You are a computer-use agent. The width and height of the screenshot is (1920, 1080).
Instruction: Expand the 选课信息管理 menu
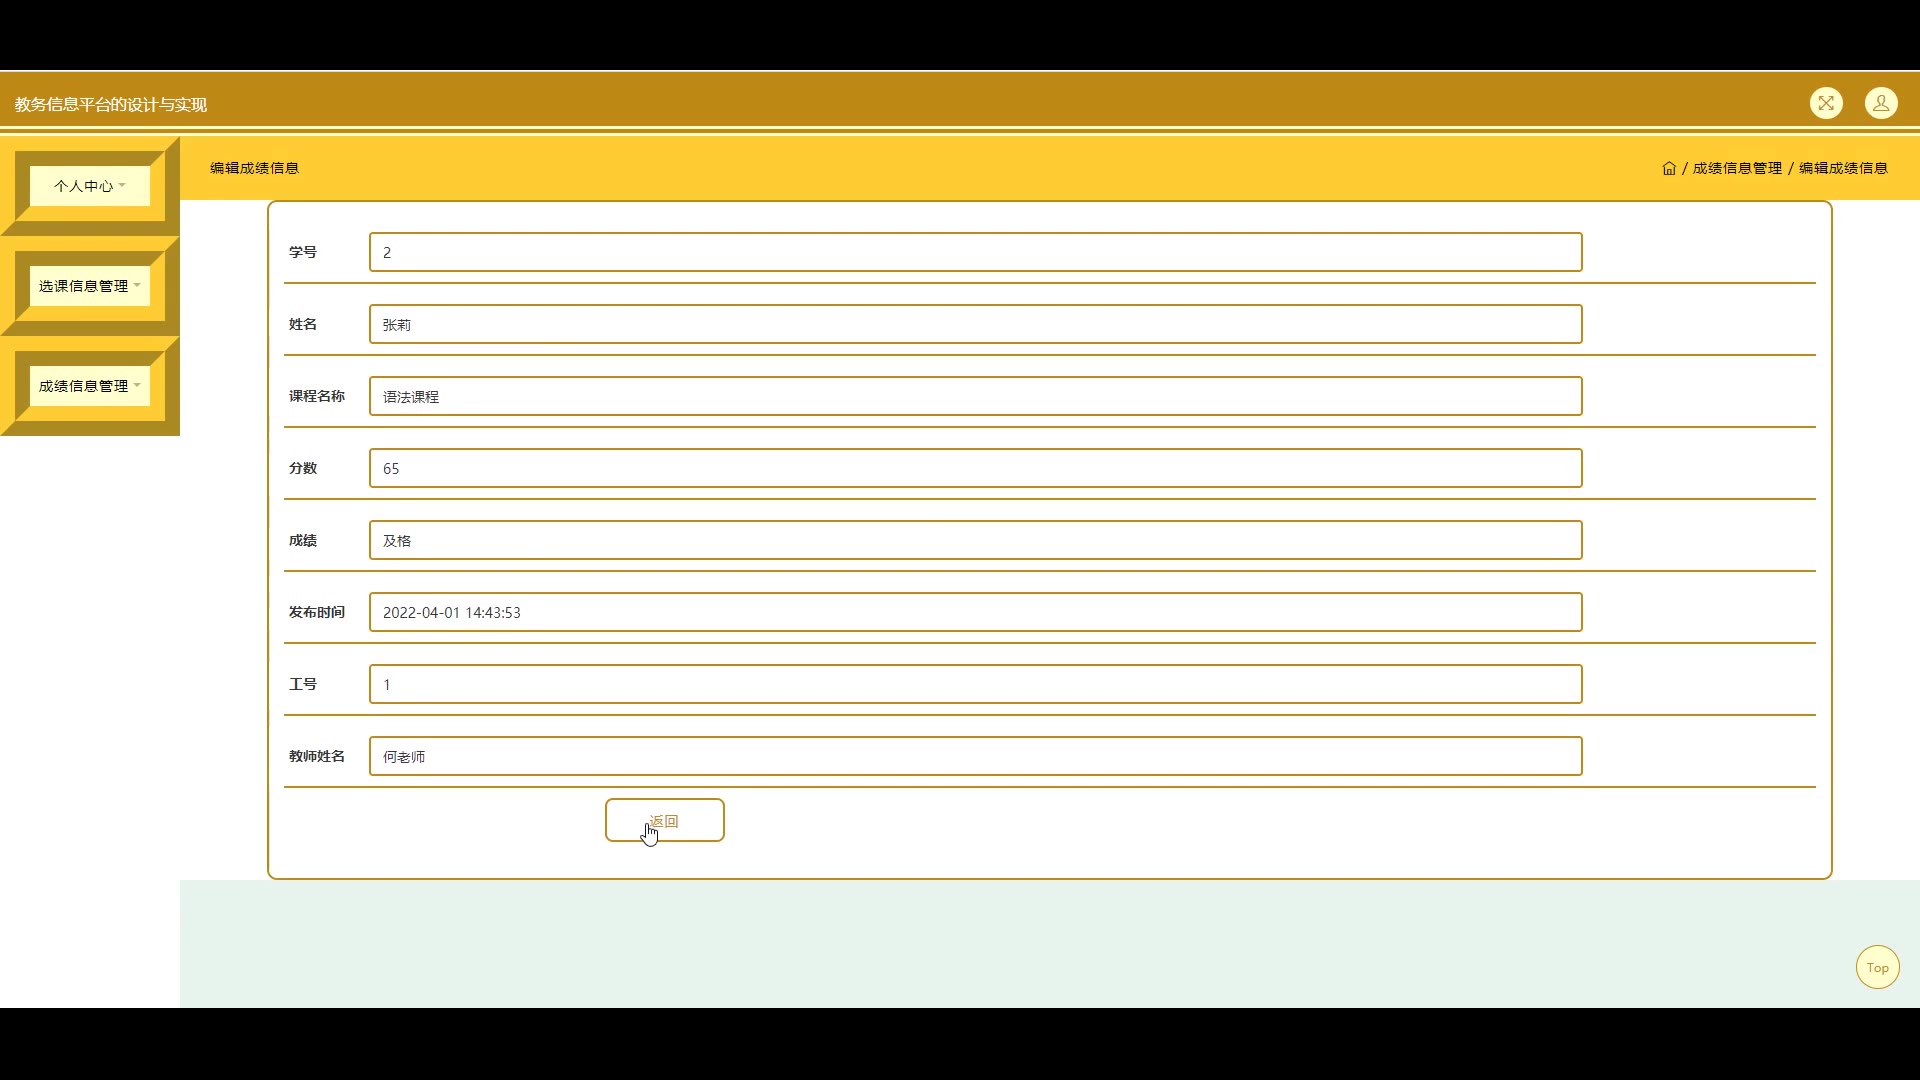90,286
